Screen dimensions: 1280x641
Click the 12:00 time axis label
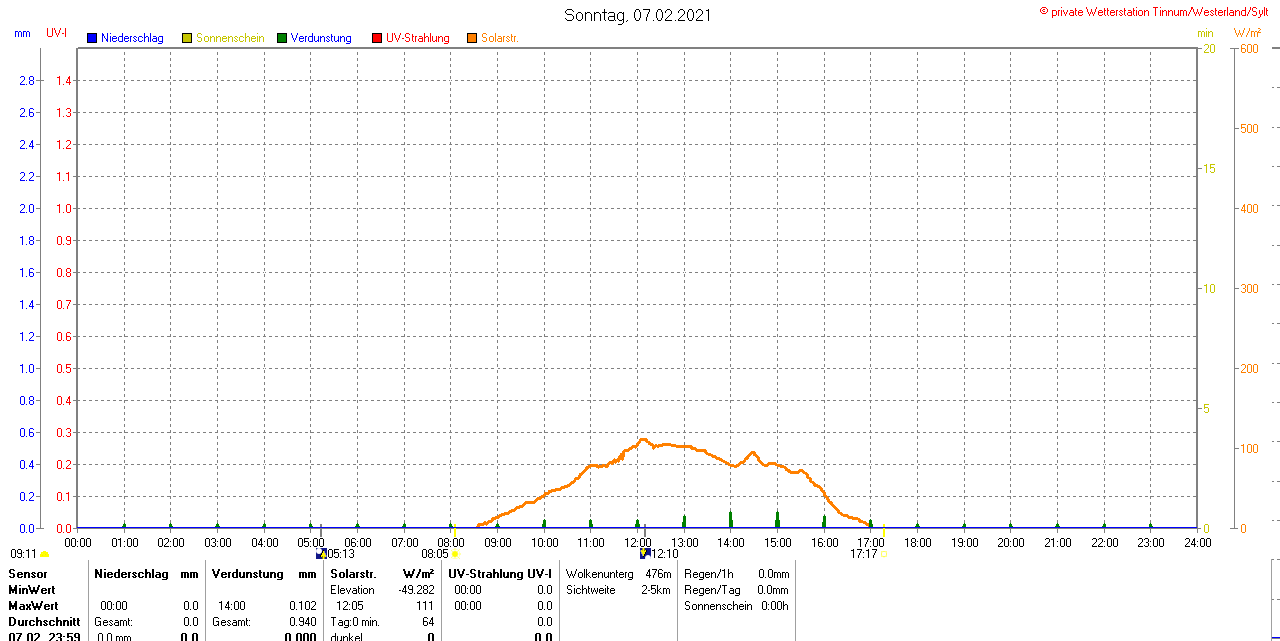[638, 542]
